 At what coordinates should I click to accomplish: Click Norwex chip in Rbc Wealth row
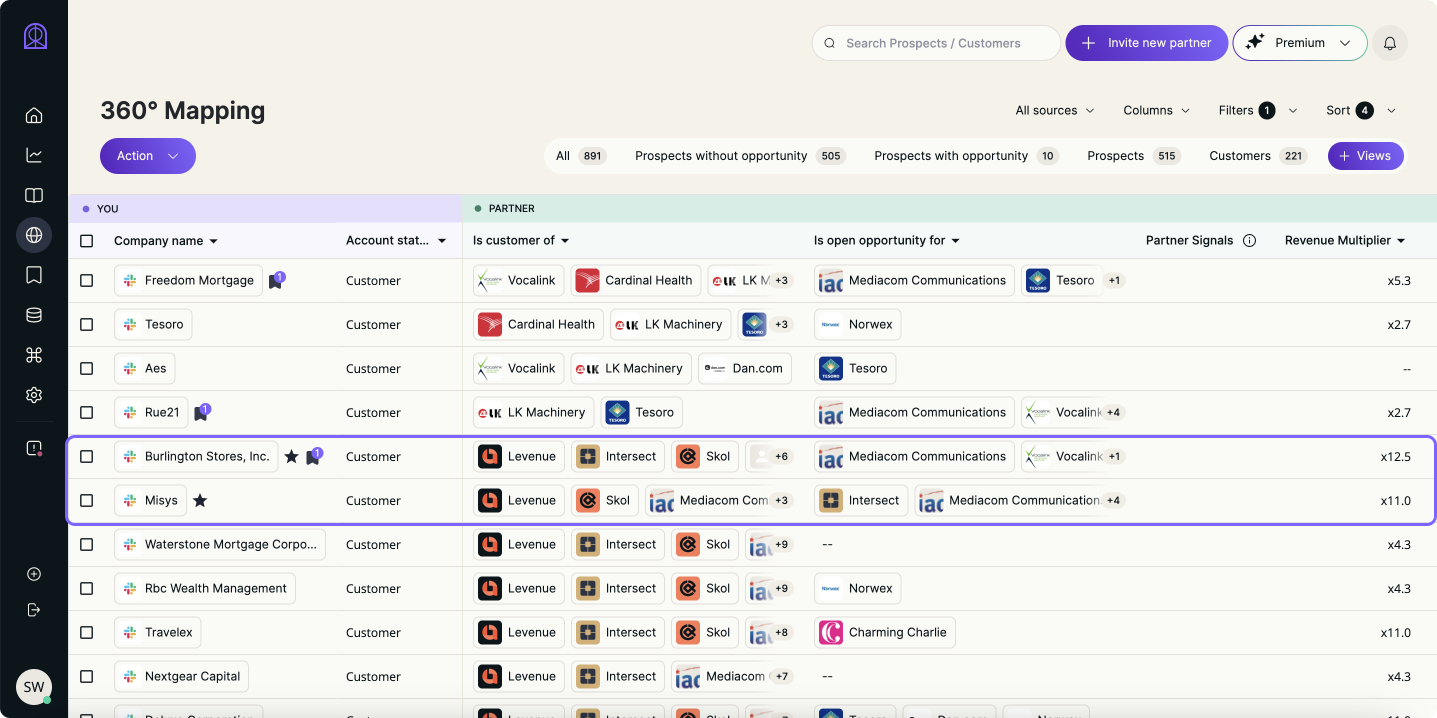tap(857, 588)
